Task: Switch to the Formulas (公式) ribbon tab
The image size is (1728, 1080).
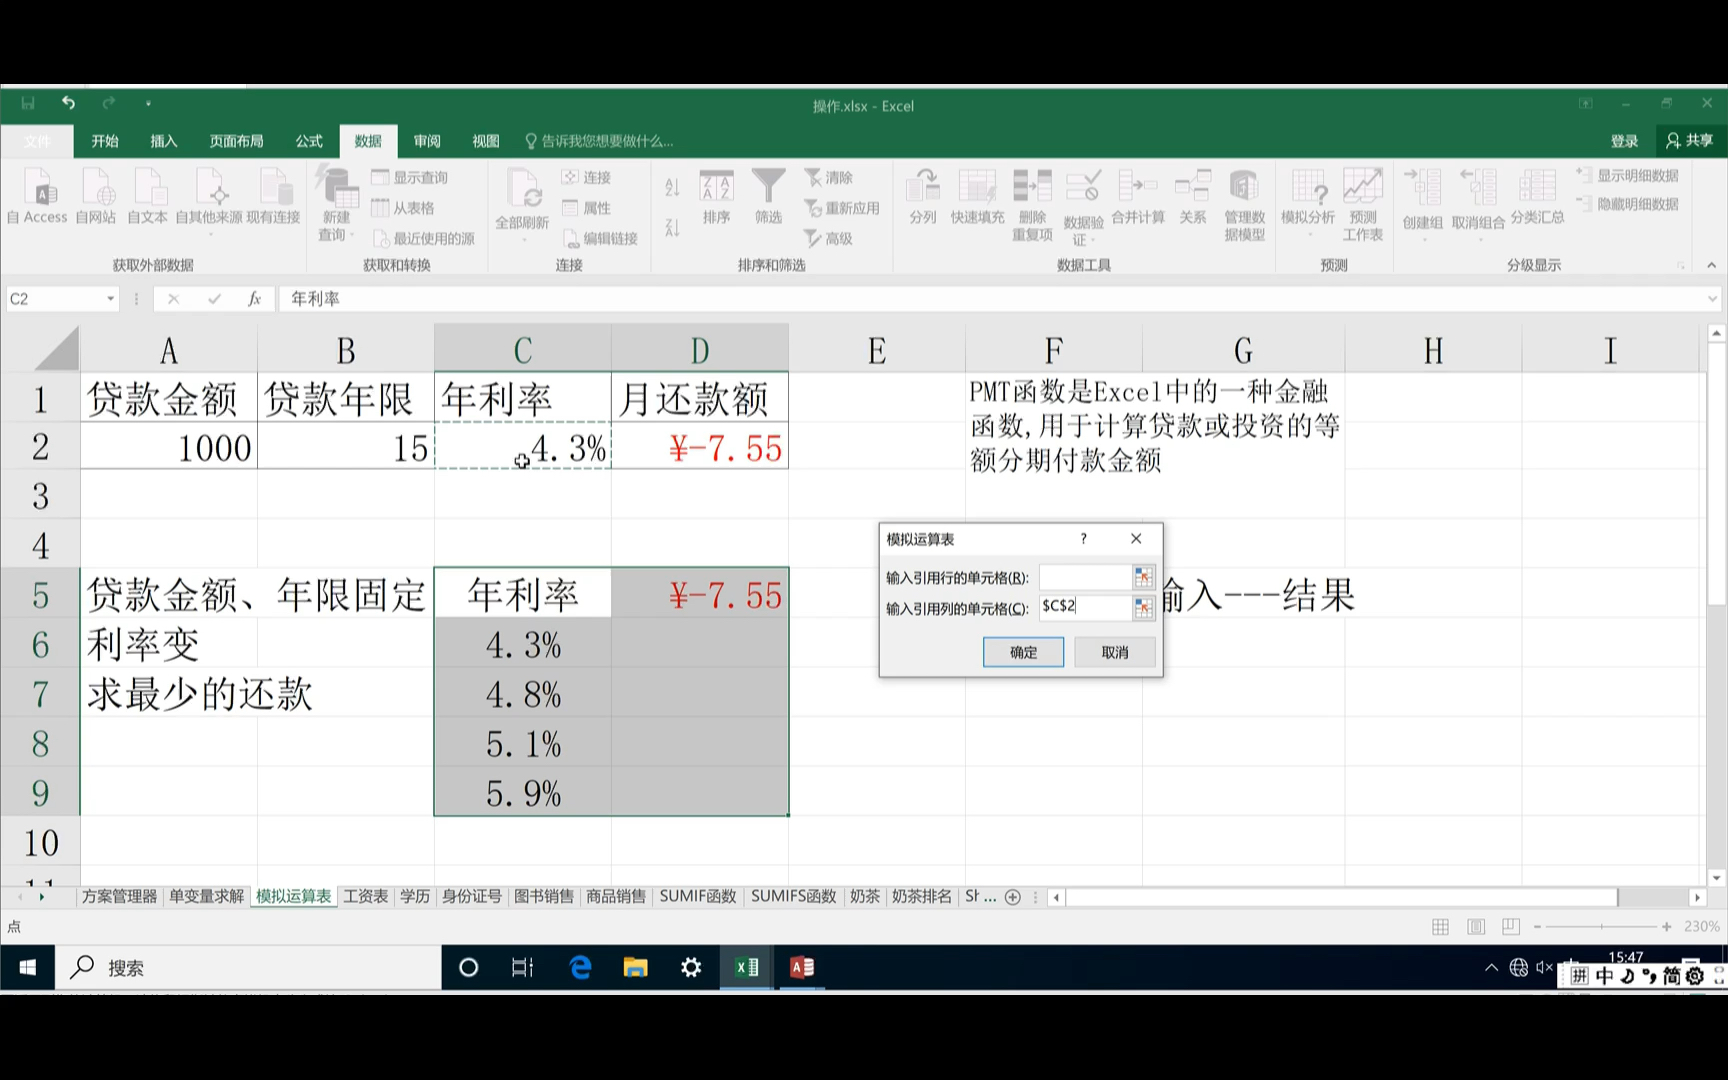Action: 309,141
